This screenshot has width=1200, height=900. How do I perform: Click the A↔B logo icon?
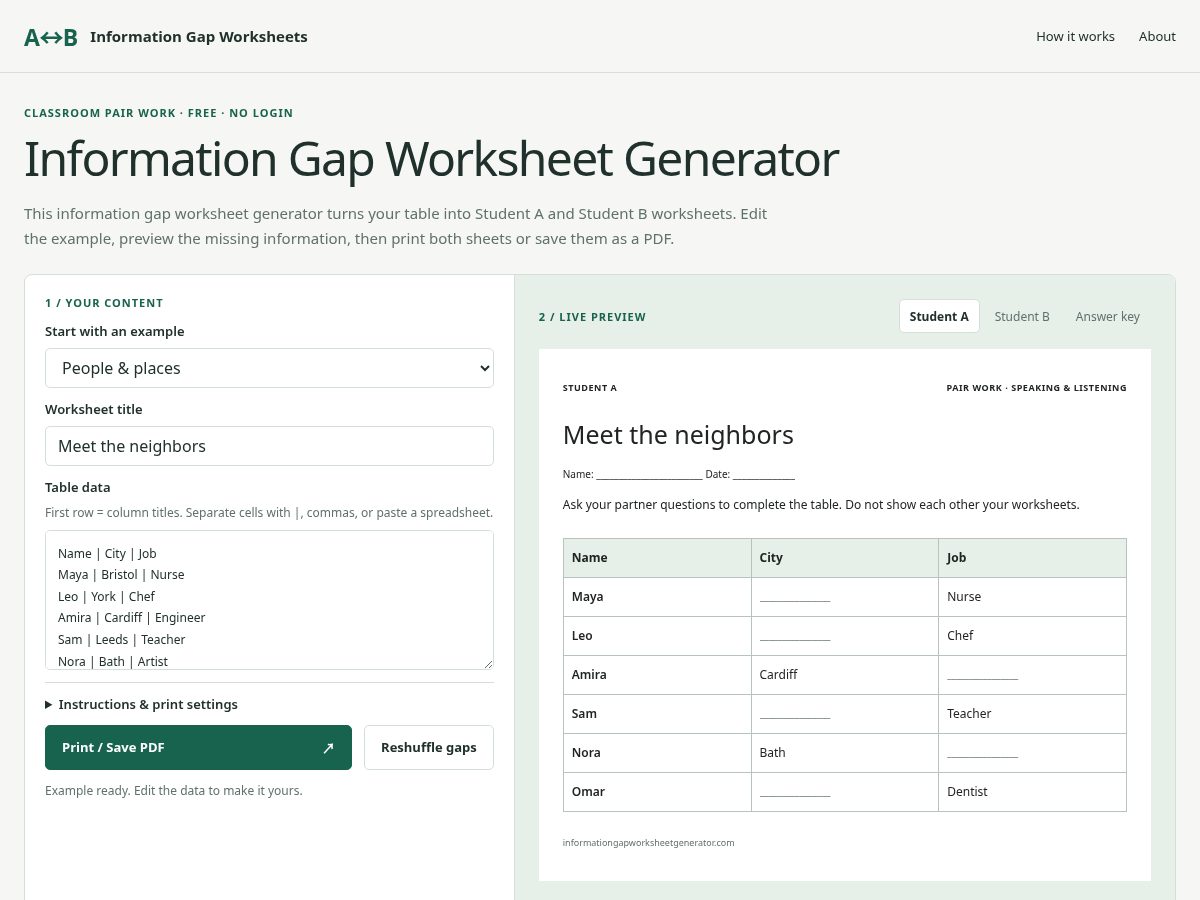[x=51, y=37]
